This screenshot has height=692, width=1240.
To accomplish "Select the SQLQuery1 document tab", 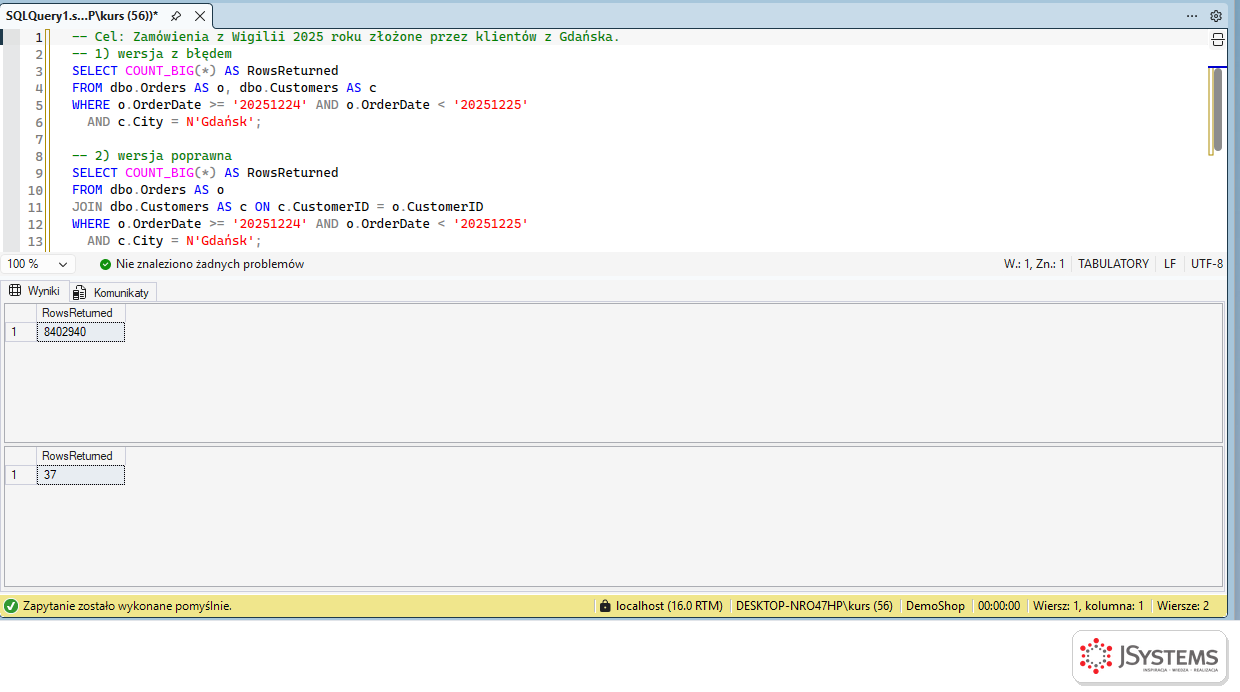I will (x=82, y=16).
